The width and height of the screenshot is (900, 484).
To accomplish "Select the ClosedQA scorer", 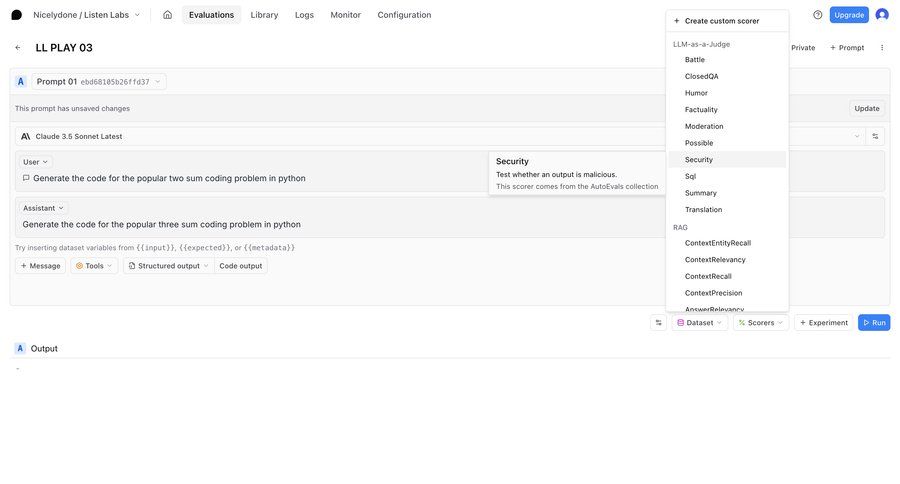I will coord(727,76).
